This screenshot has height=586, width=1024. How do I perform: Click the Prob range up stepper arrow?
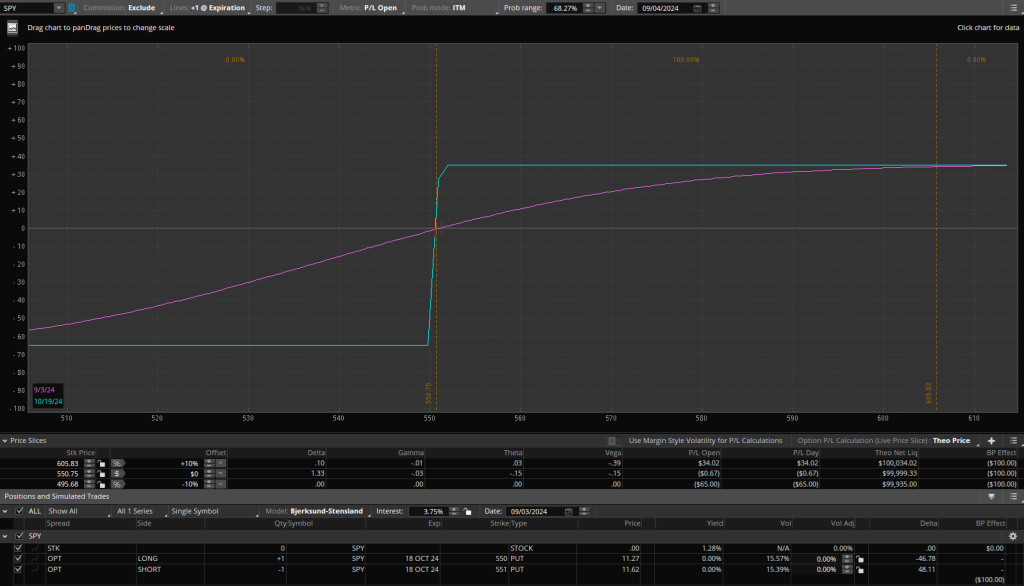coord(588,4)
